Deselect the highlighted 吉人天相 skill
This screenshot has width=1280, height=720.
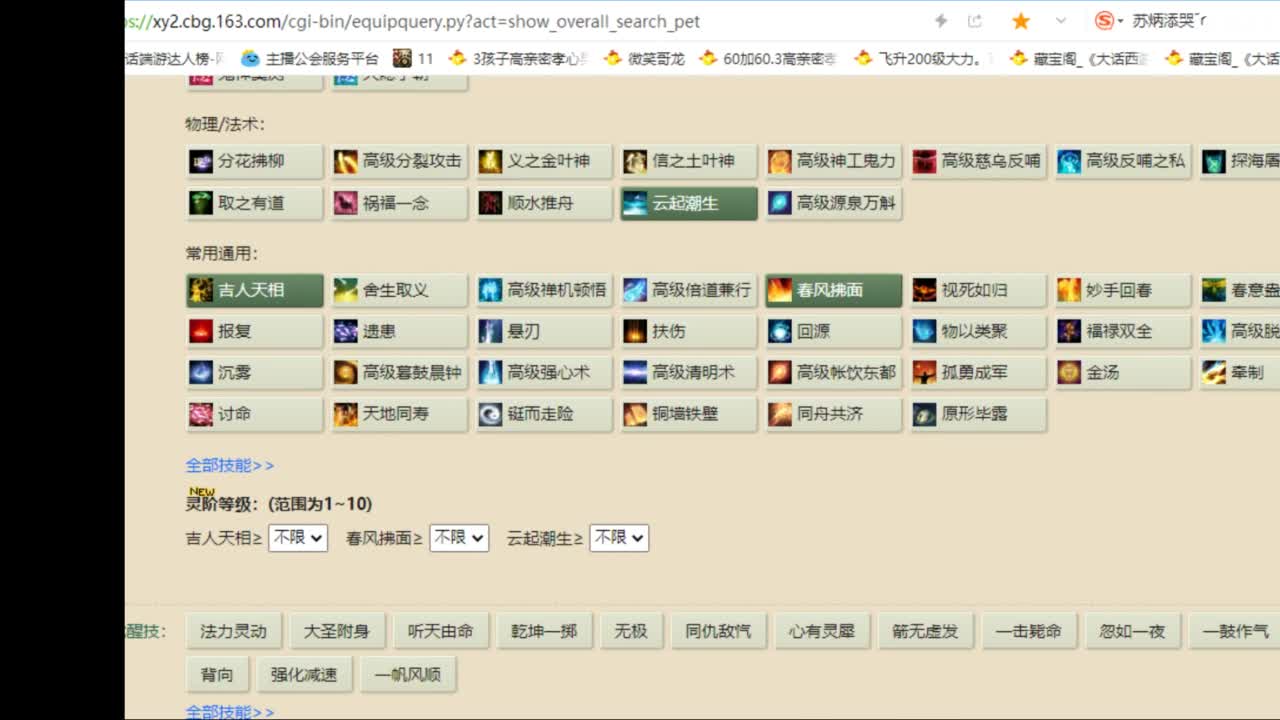255,290
